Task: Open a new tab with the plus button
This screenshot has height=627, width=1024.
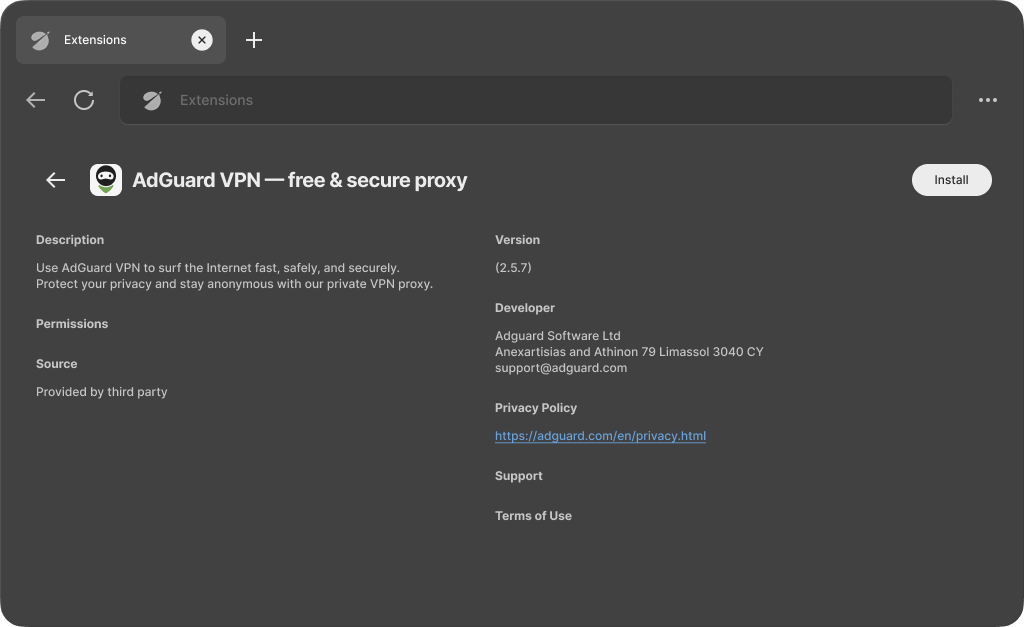Action: coord(254,40)
